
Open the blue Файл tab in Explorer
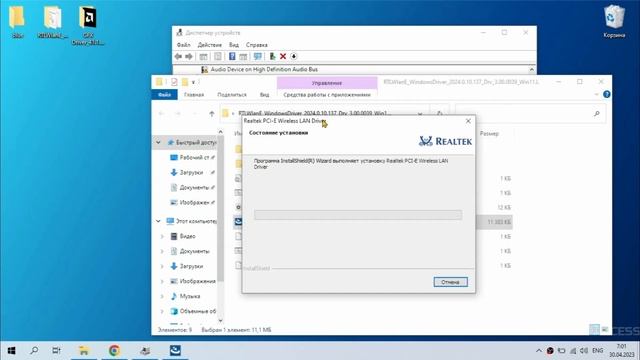coord(164,95)
